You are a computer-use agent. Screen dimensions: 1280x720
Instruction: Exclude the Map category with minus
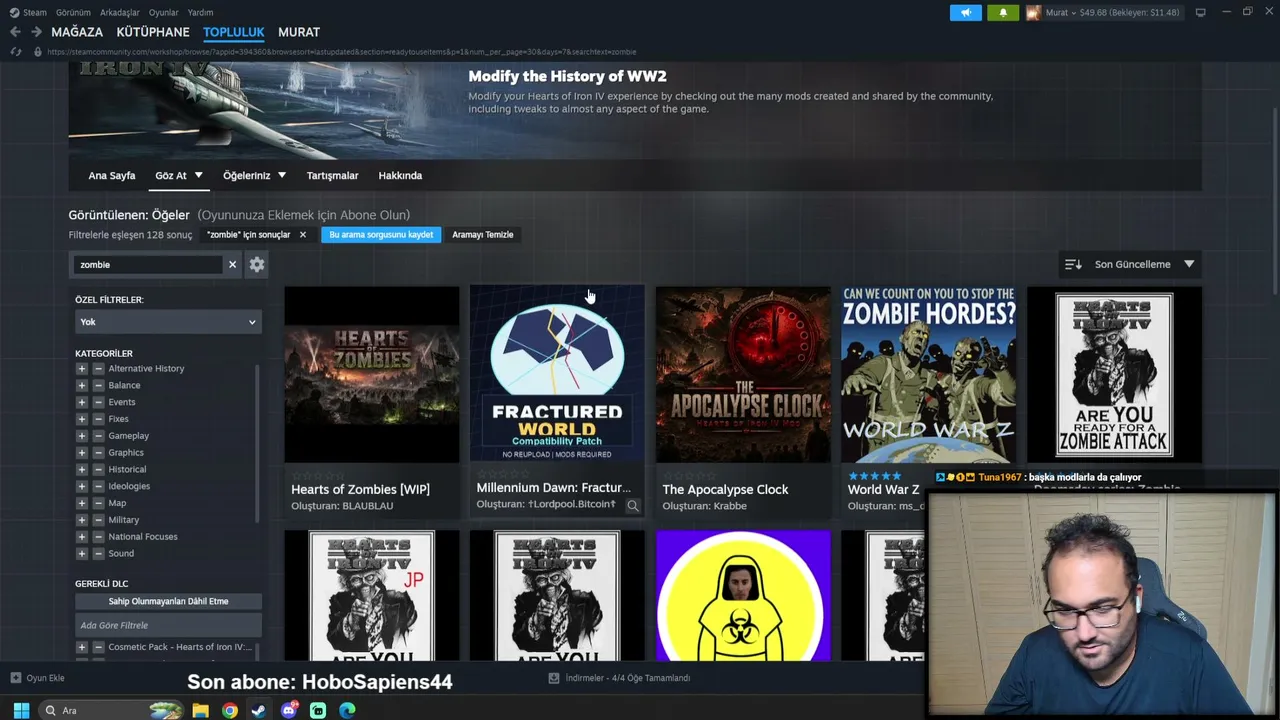pyautogui.click(x=98, y=503)
